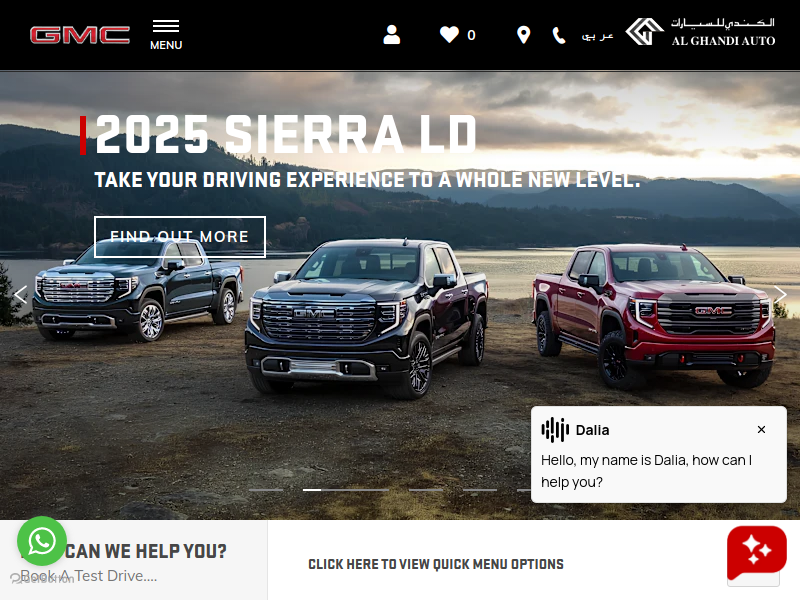View favorites via heart icon
The height and width of the screenshot is (600, 800).
click(449, 35)
